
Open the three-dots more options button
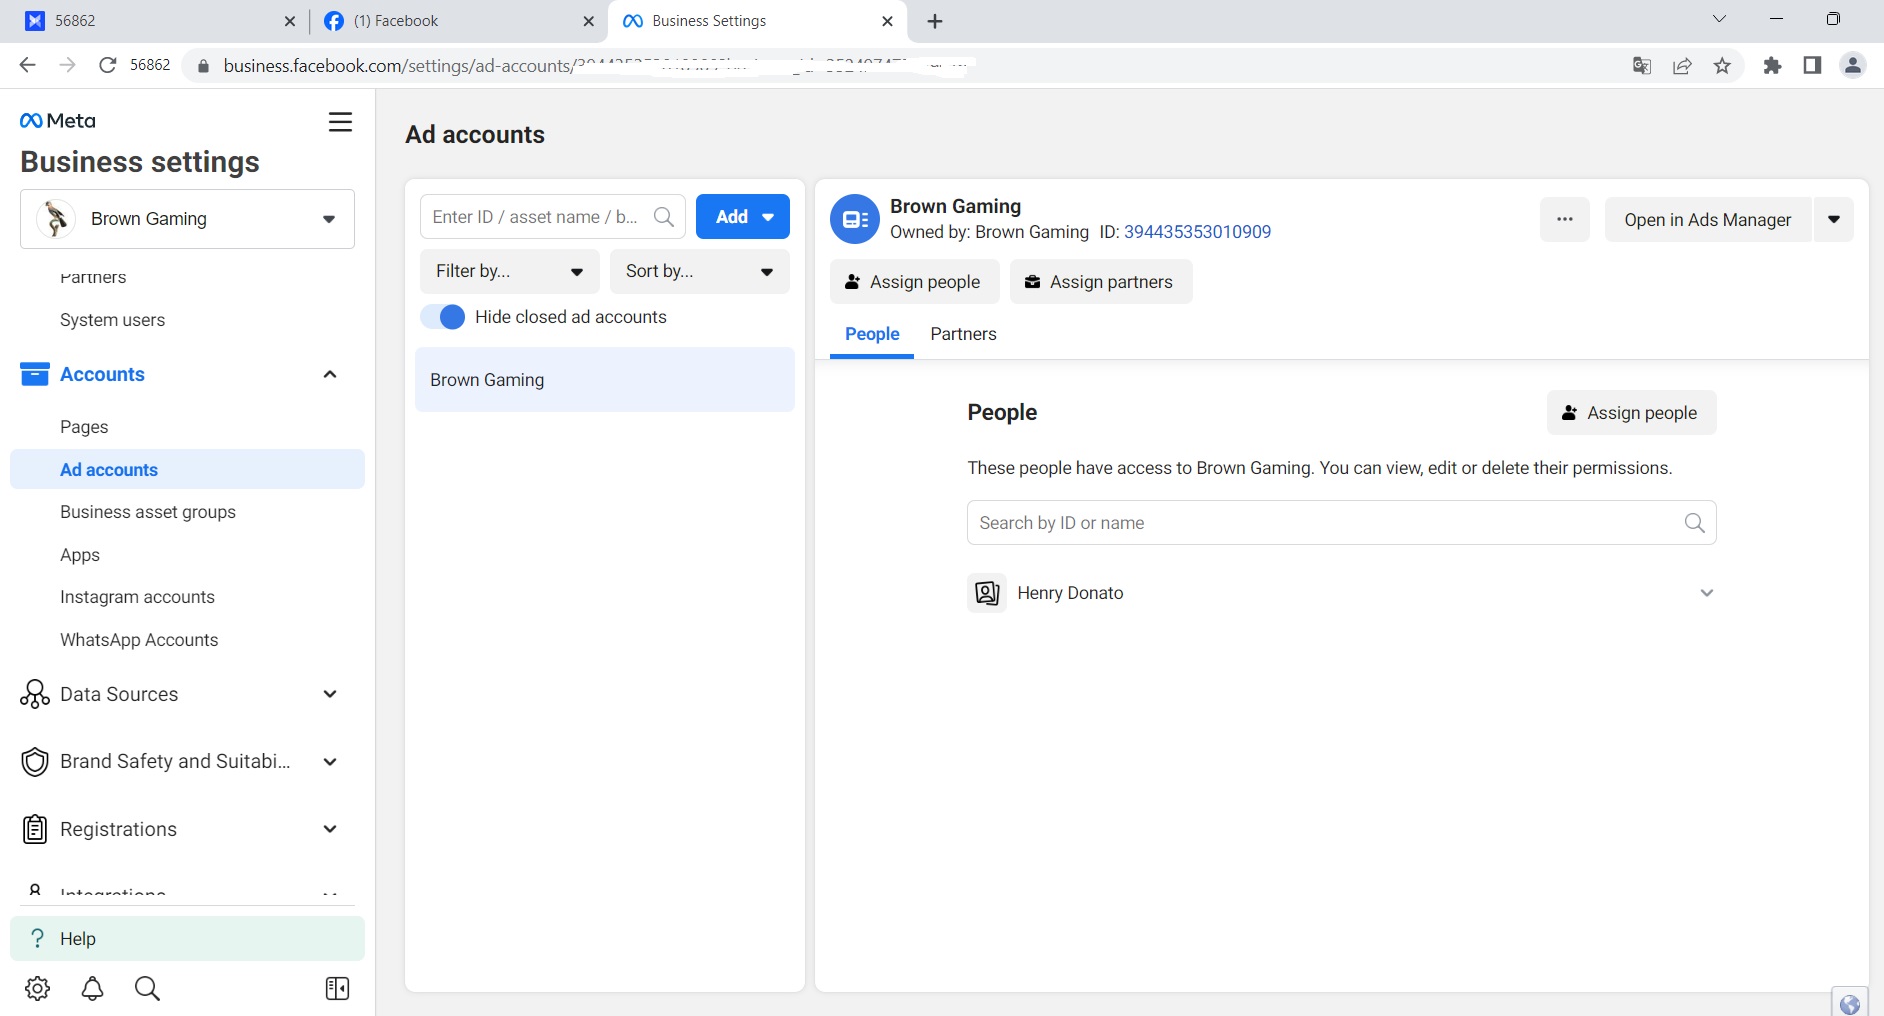click(x=1565, y=219)
